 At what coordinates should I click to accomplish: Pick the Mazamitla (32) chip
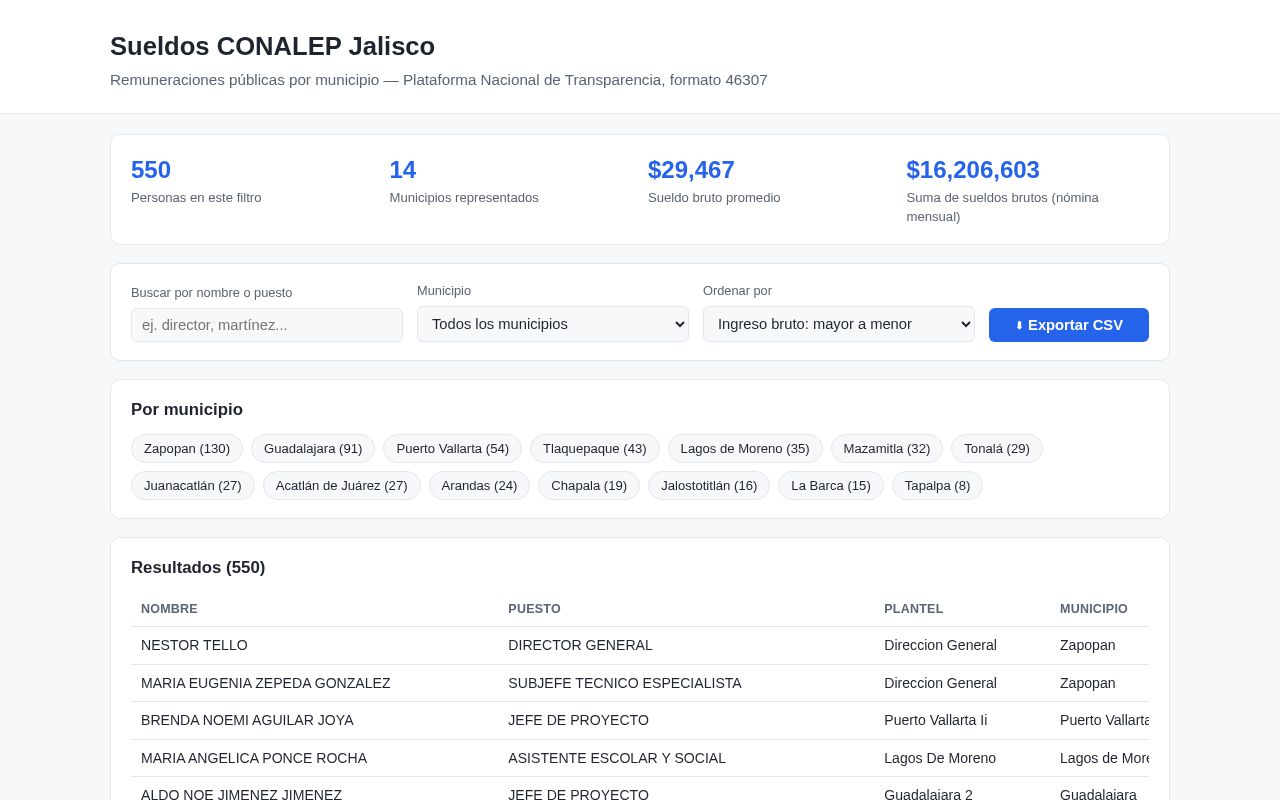[x=887, y=448]
